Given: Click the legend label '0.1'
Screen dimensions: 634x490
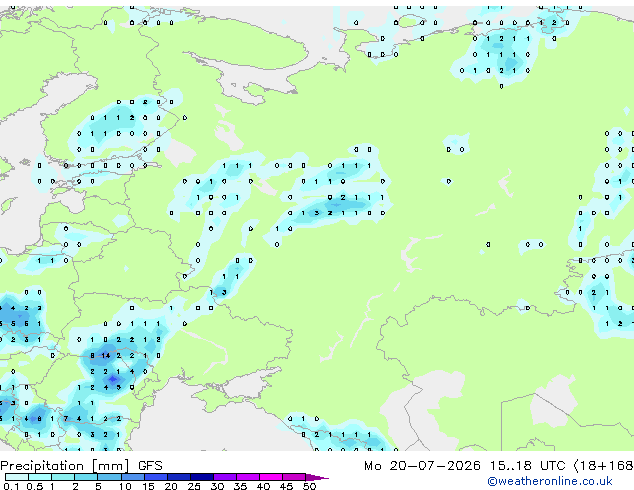Looking at the screenshot, I should point(11,486).
